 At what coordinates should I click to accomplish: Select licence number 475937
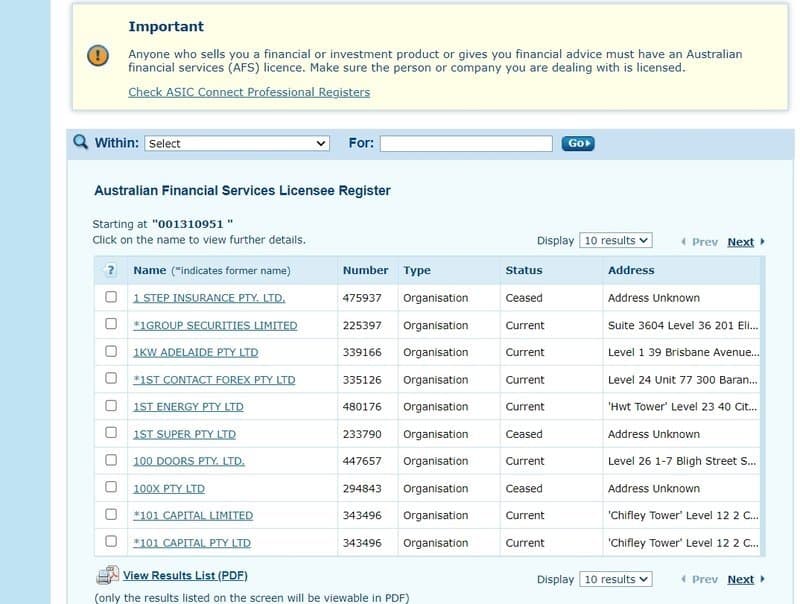[x=362, y=298]
